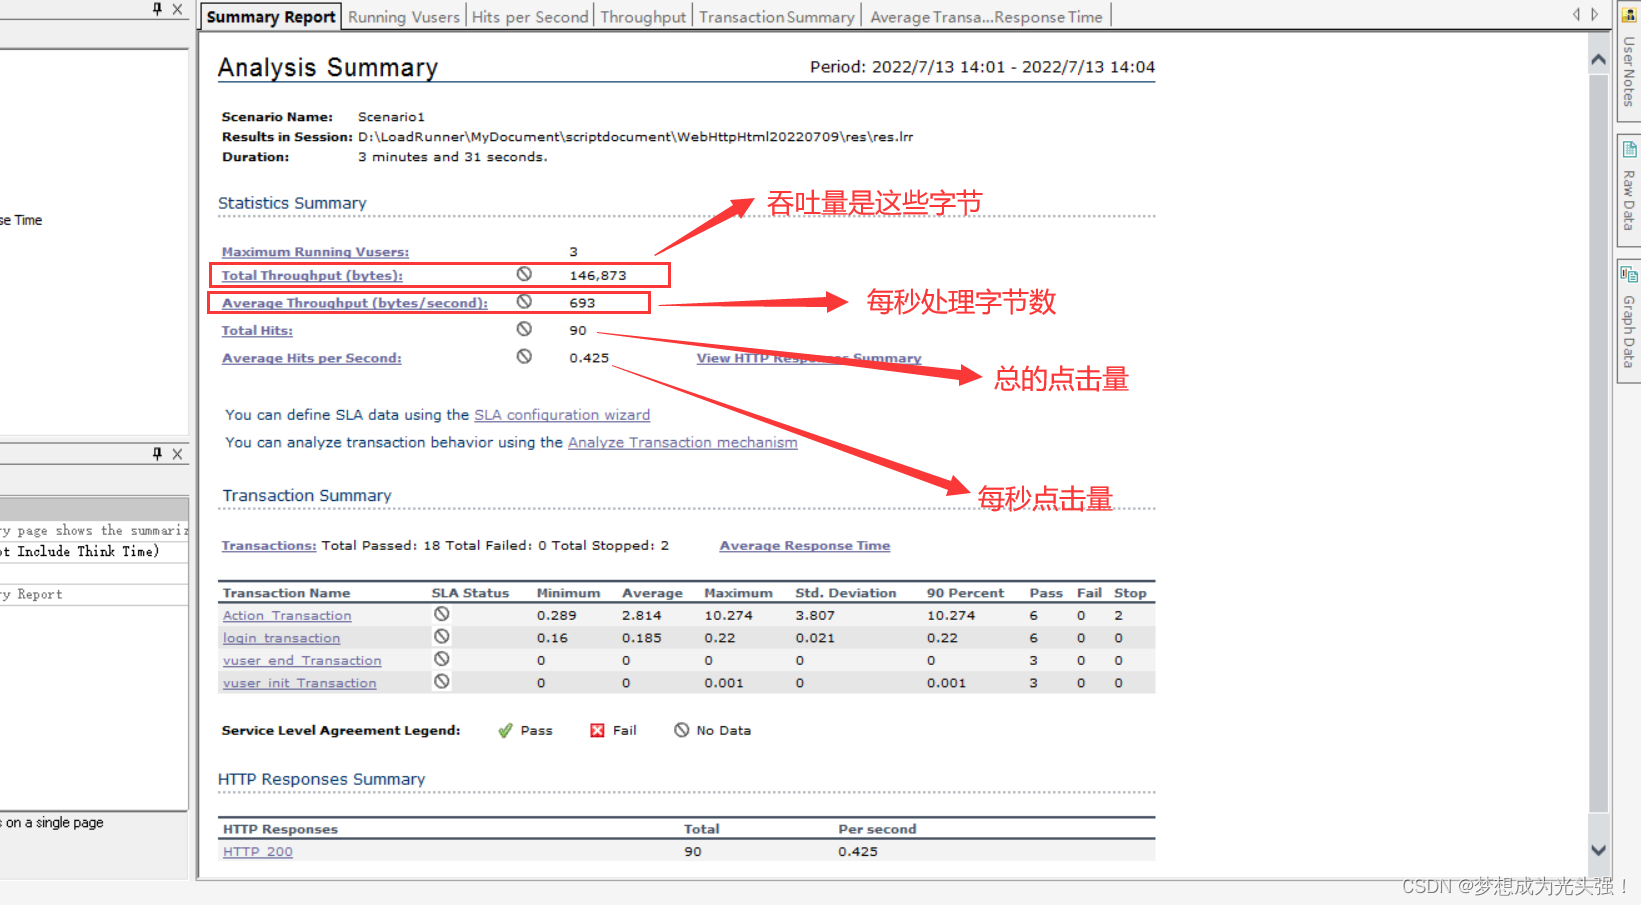Open the Running Vusers tab
The height and width of the screenshot is (905, 1641).
404,17
